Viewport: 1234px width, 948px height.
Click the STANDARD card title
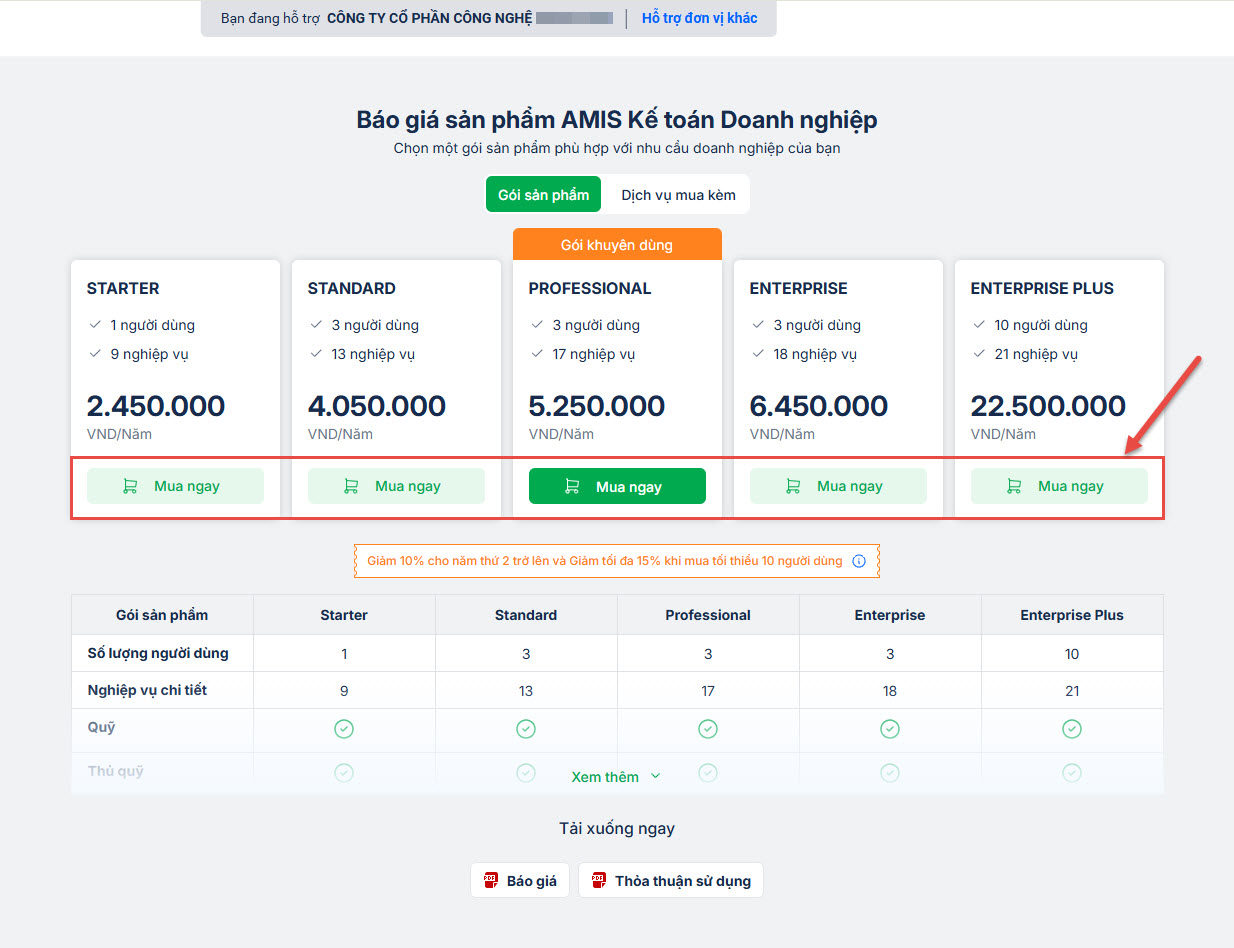[x=352, y=288]
